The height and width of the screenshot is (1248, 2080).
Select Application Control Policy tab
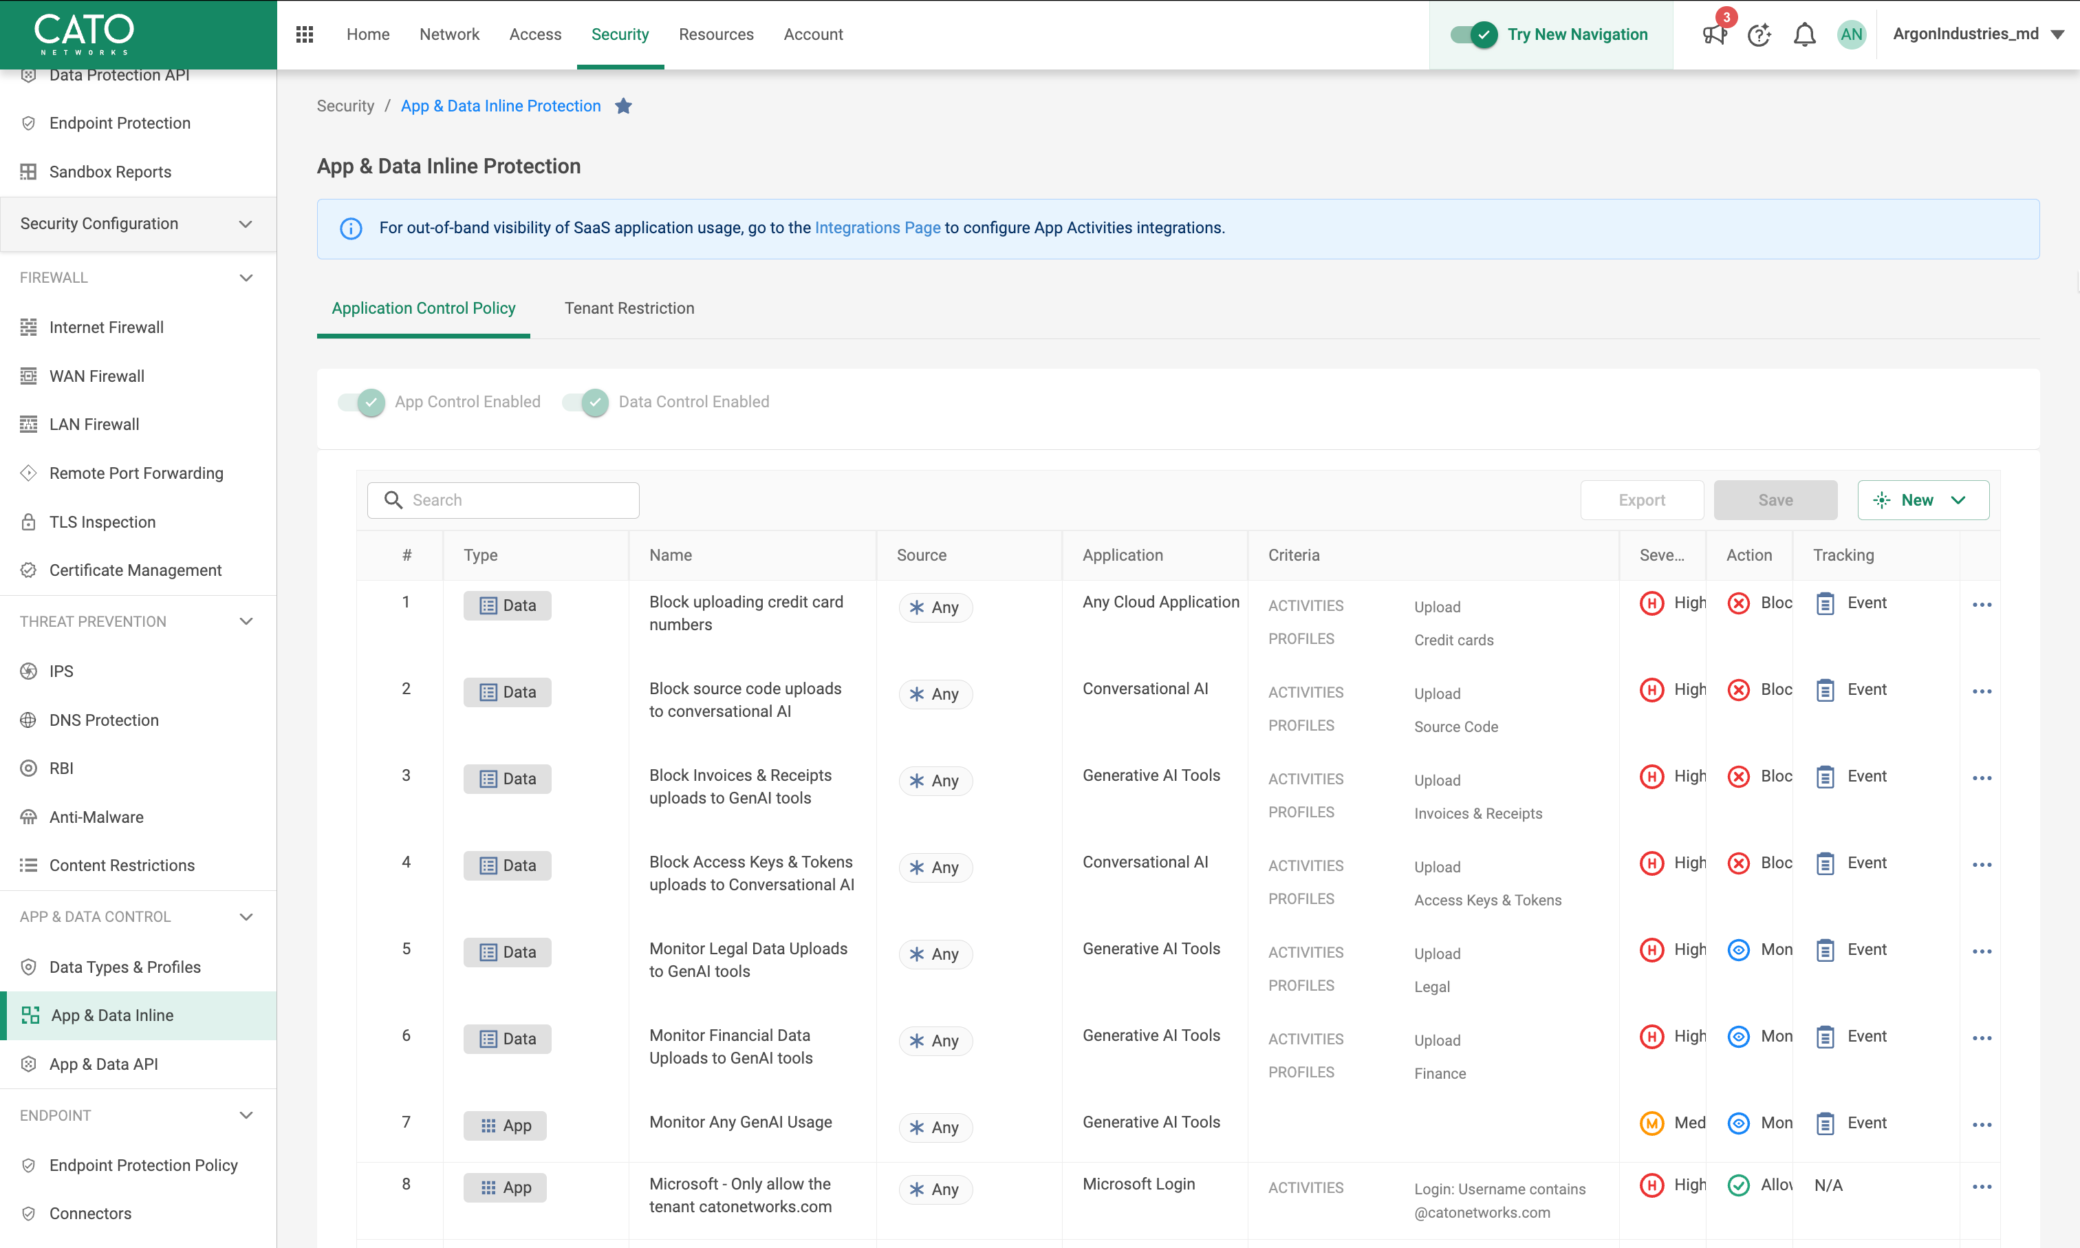point(424,308)
